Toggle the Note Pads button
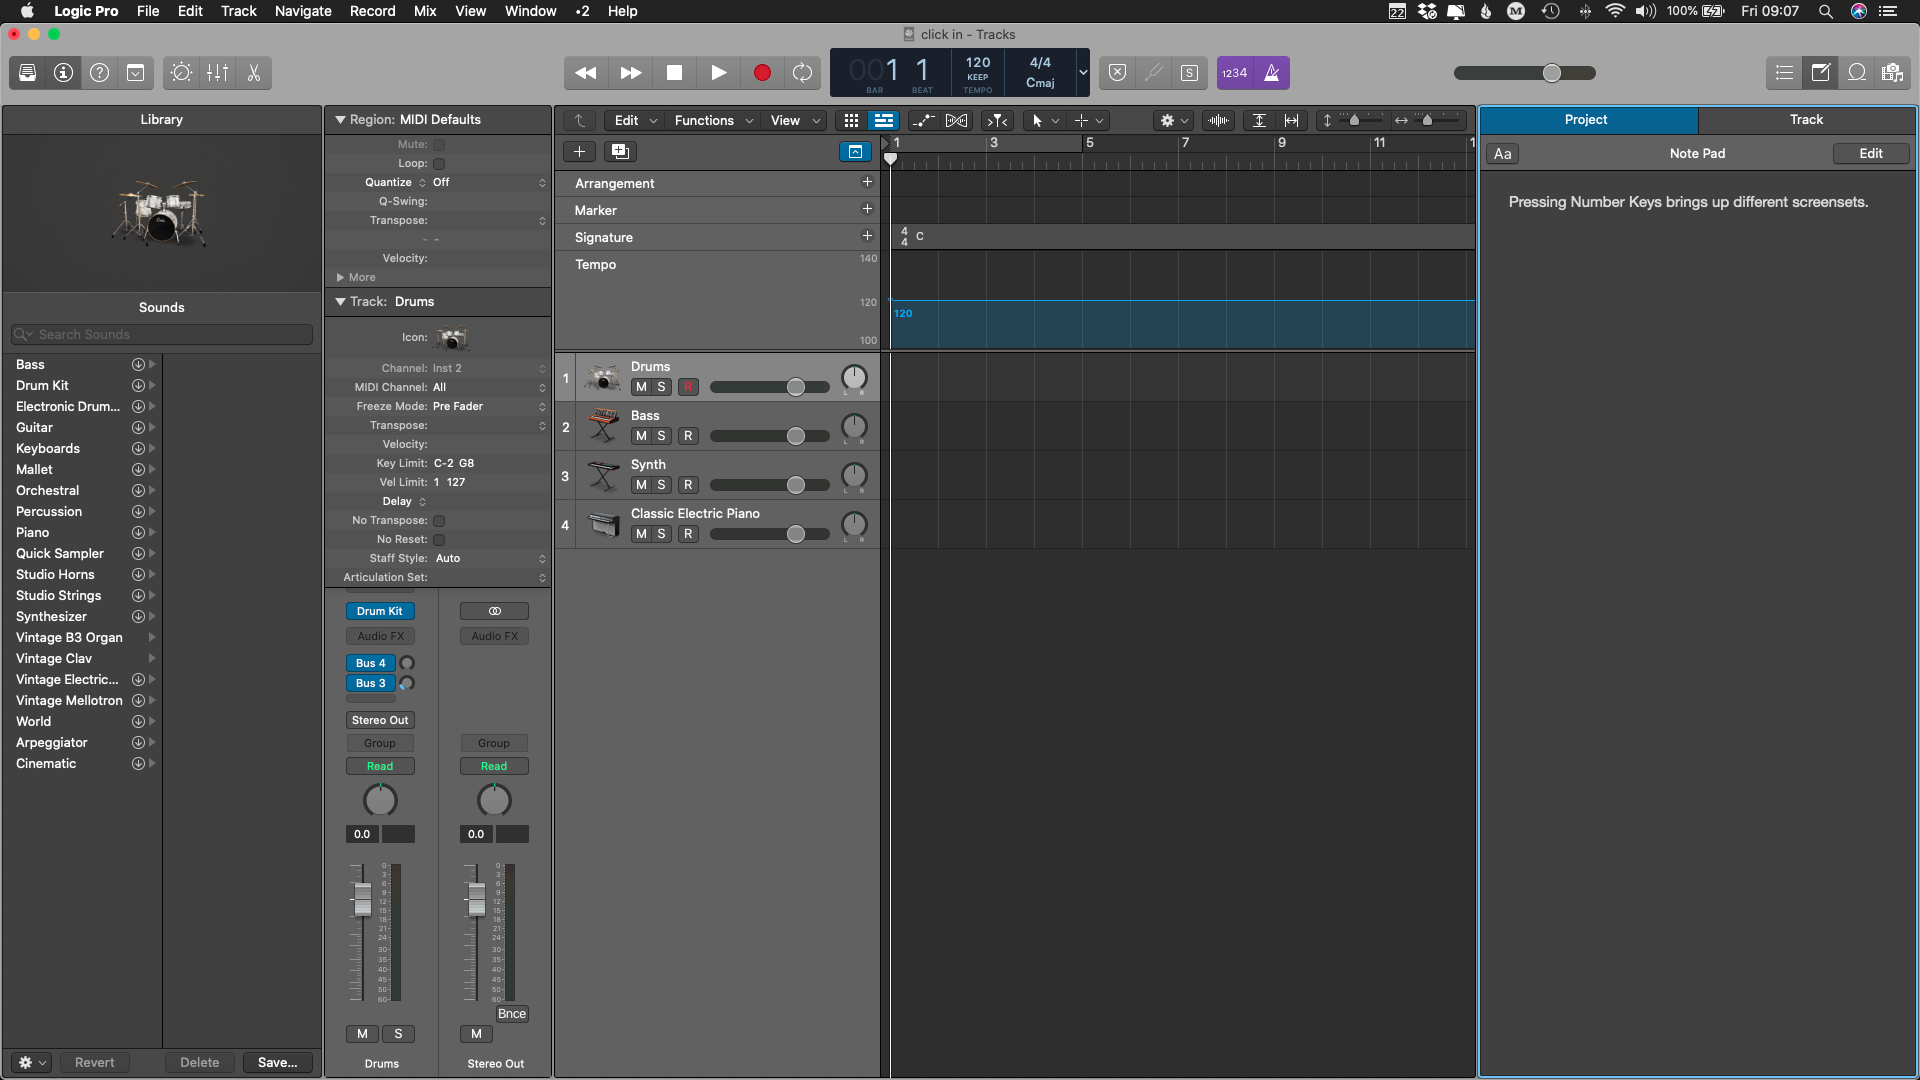 (1820, 73)
